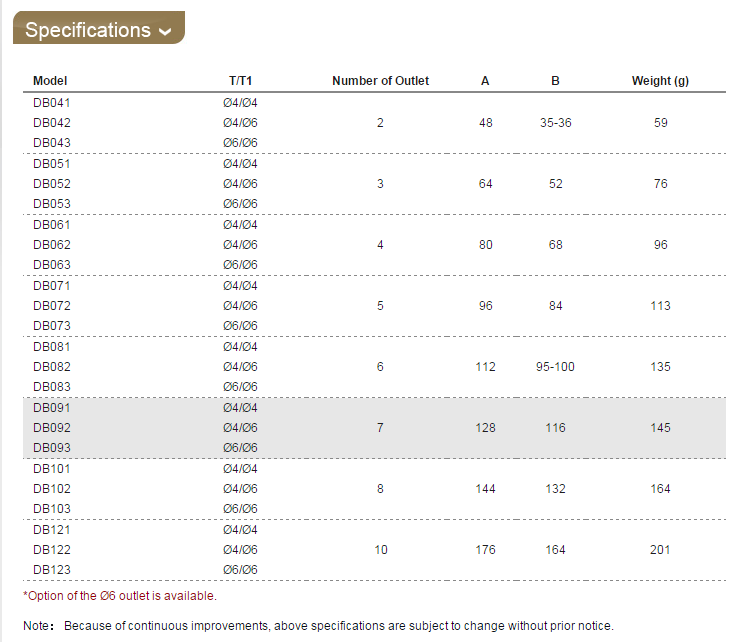Select model DB082

pos(52,367)
